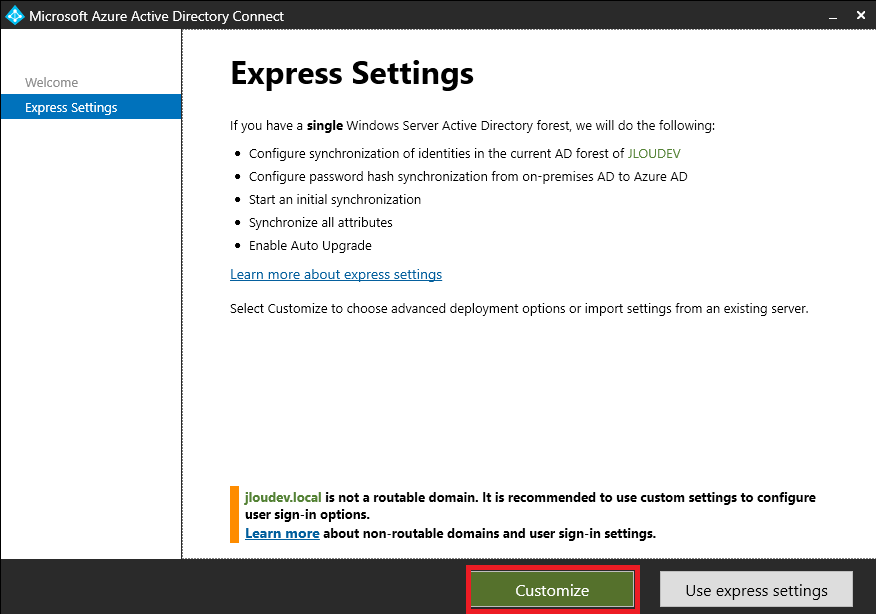
Task: Minimize the Azure AD Connect window
Action: click(833, 17)
